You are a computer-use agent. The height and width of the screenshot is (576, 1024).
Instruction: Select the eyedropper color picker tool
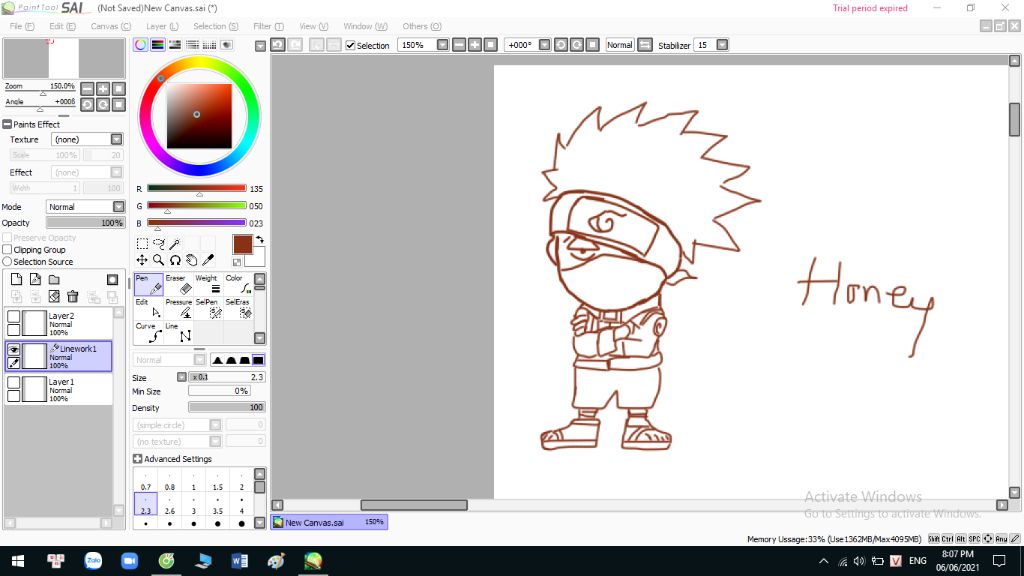208,260
